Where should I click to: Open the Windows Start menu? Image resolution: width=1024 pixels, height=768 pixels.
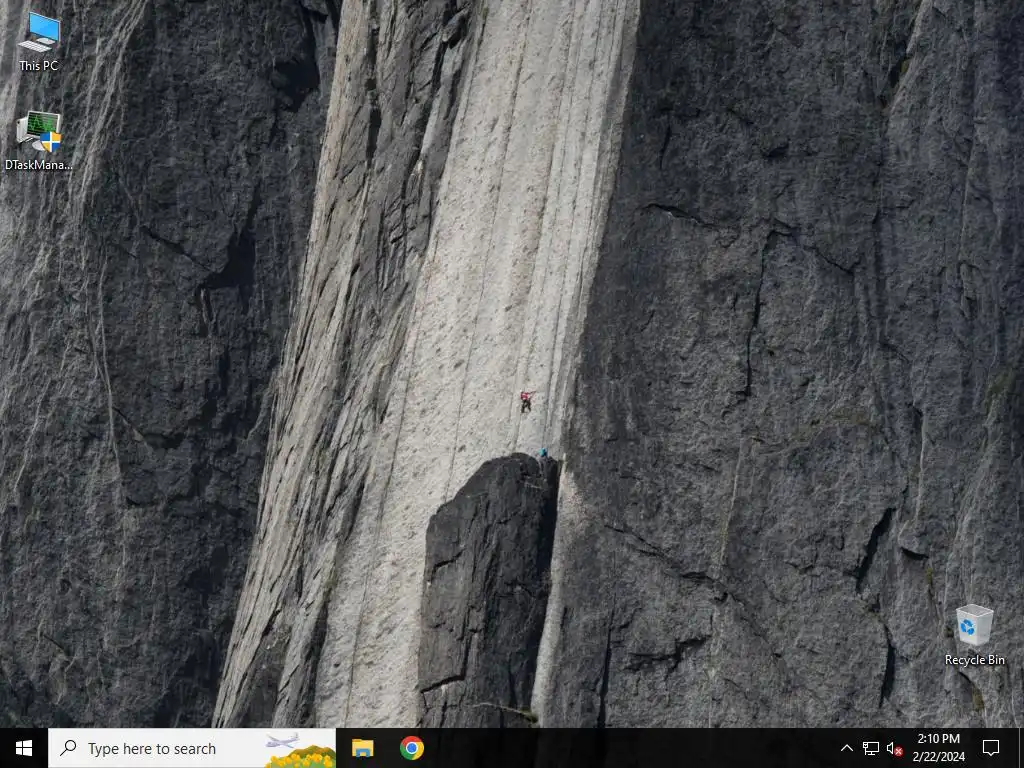point(24,748)
